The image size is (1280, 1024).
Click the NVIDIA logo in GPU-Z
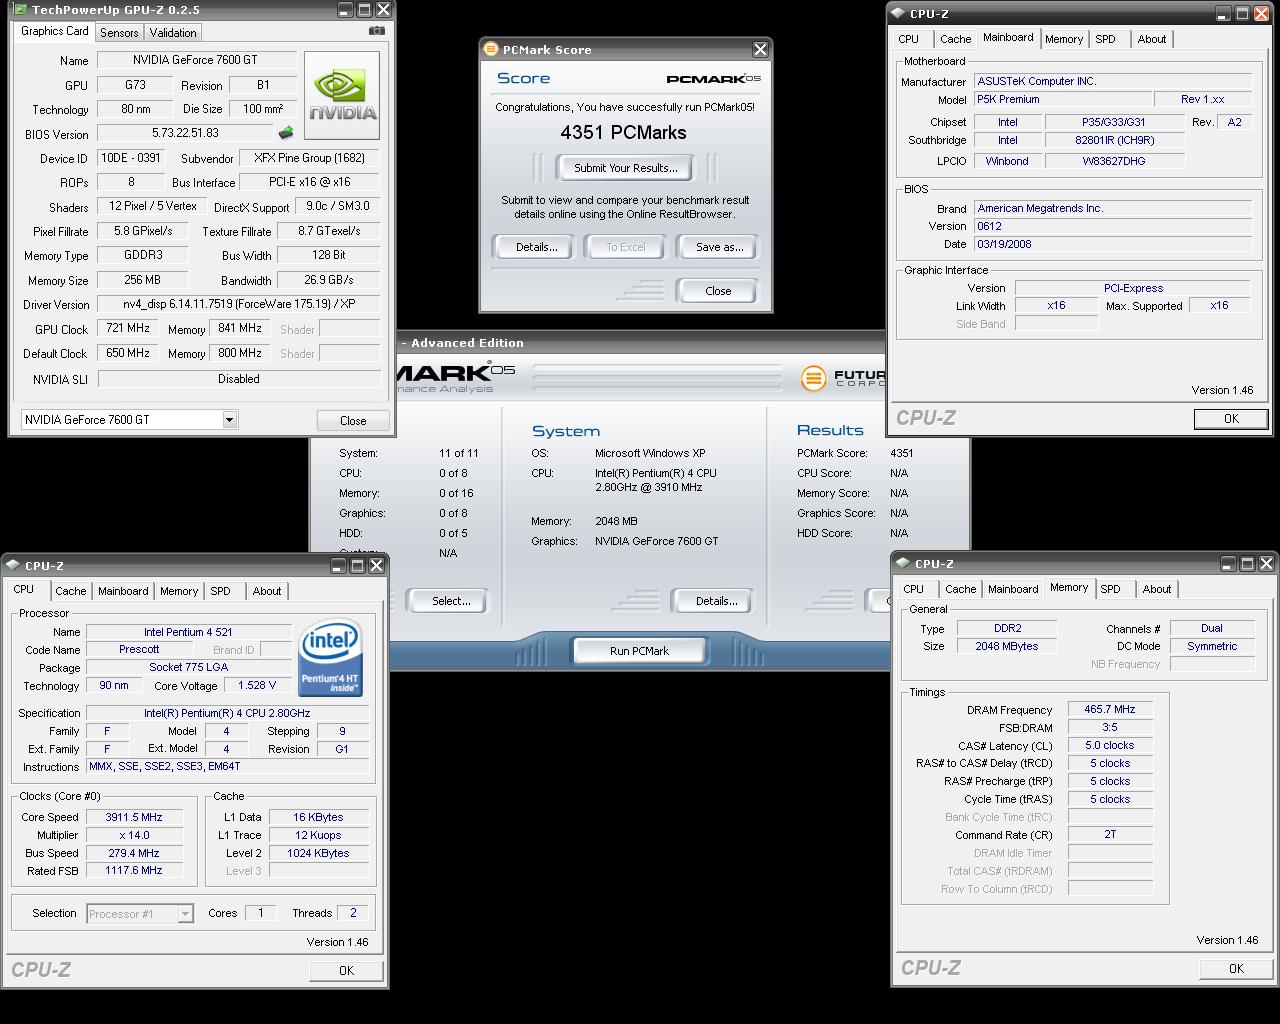coord(342,95)
